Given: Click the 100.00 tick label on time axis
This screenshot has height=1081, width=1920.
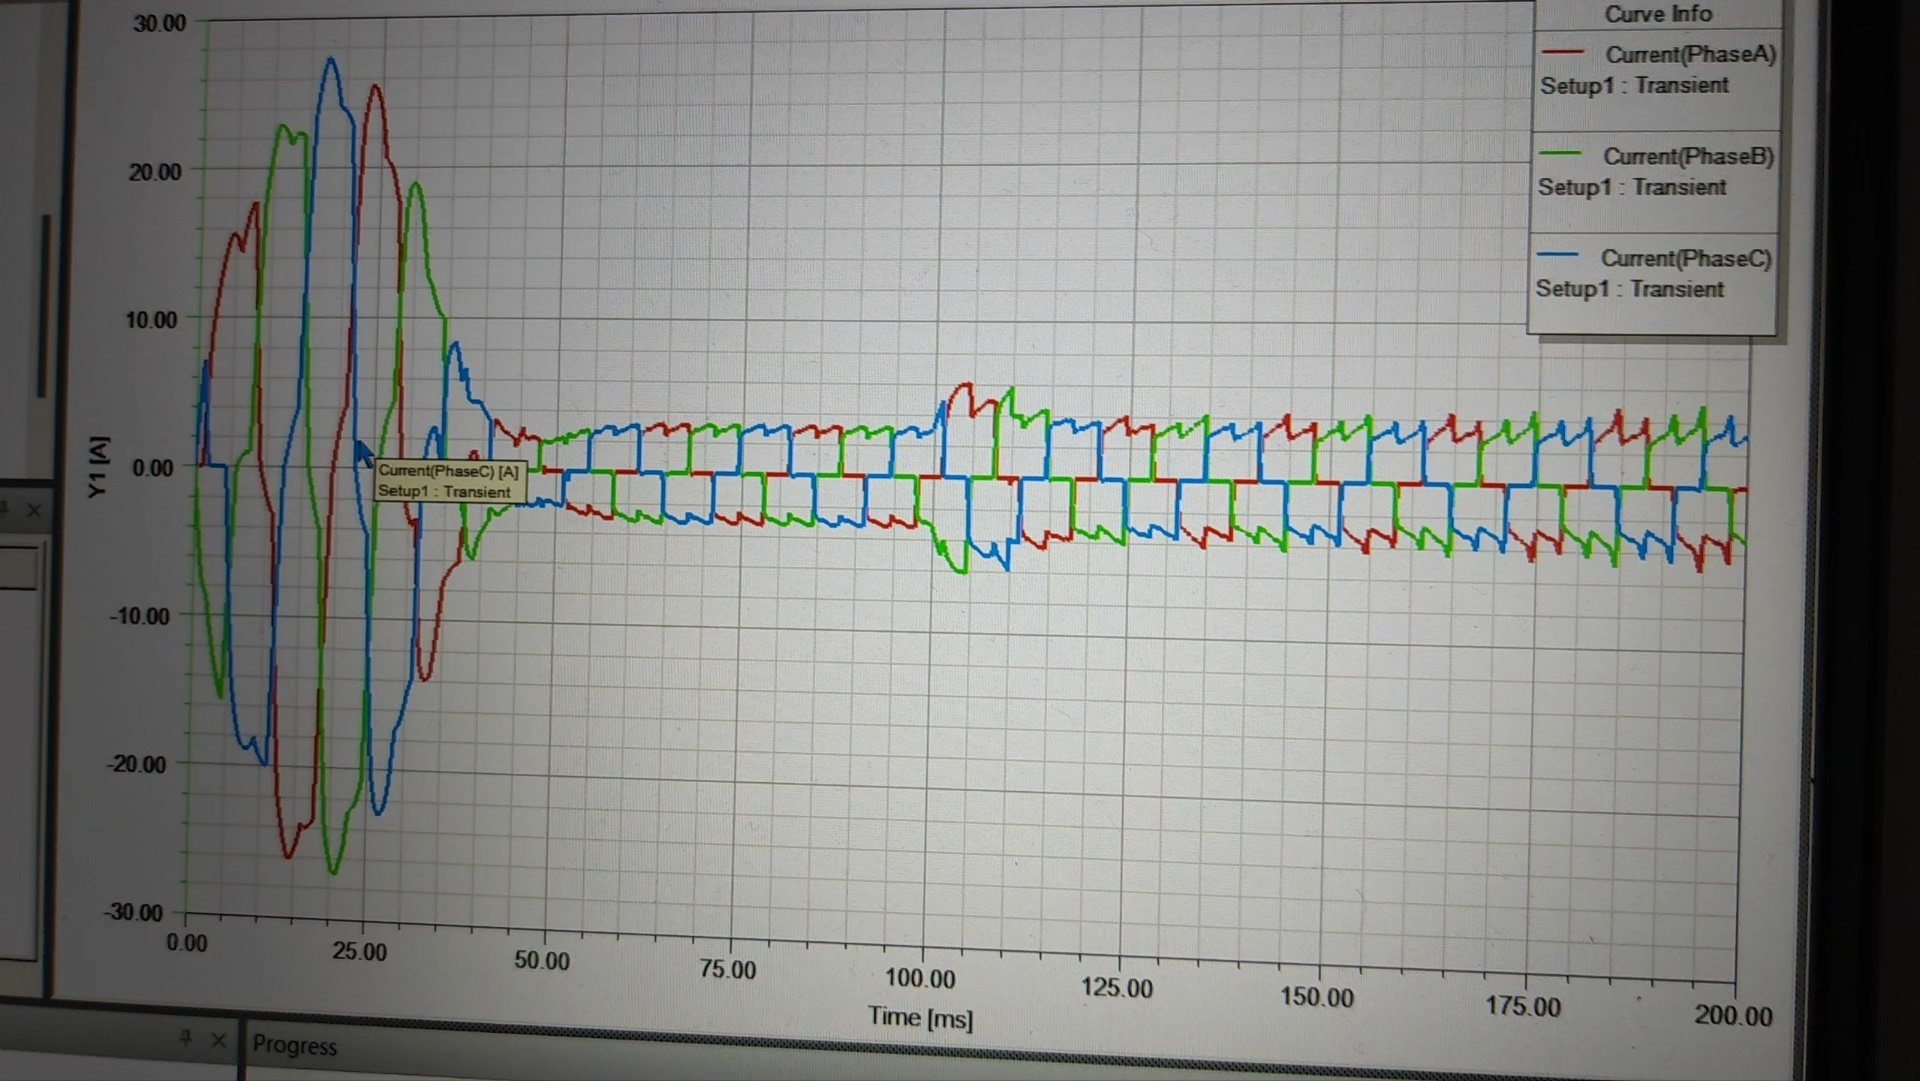Looking at the screenshot, I should coord(919,977).
